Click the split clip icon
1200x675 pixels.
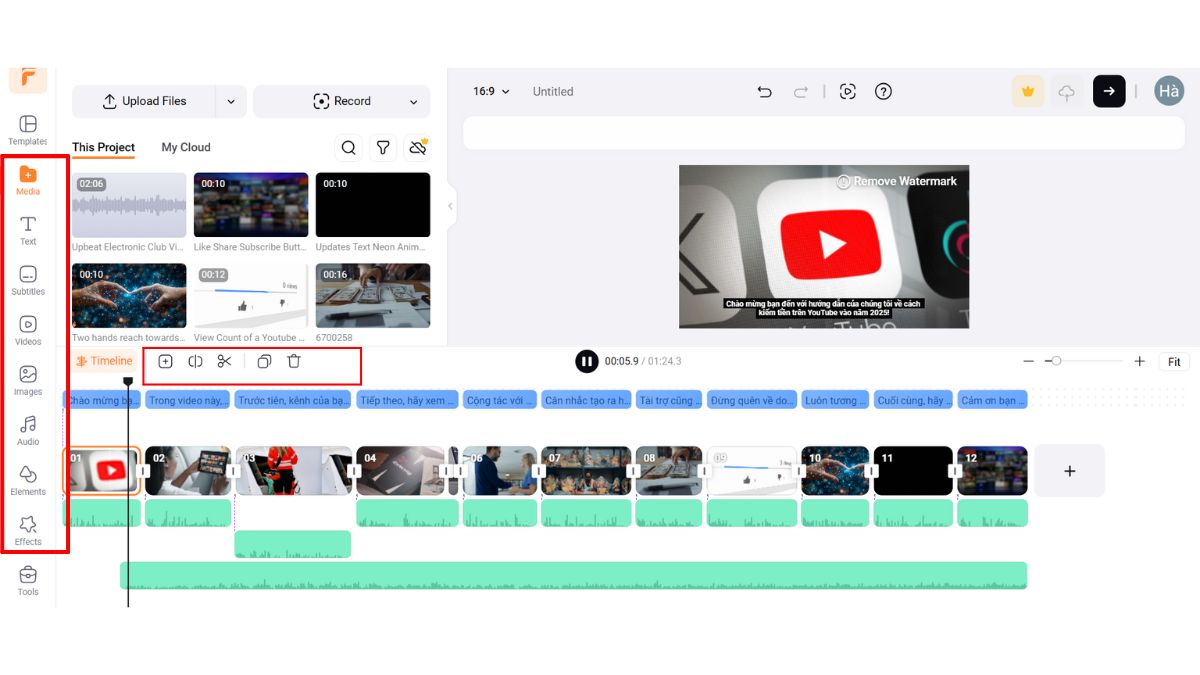pyautogui.click(x=195, y=362)
